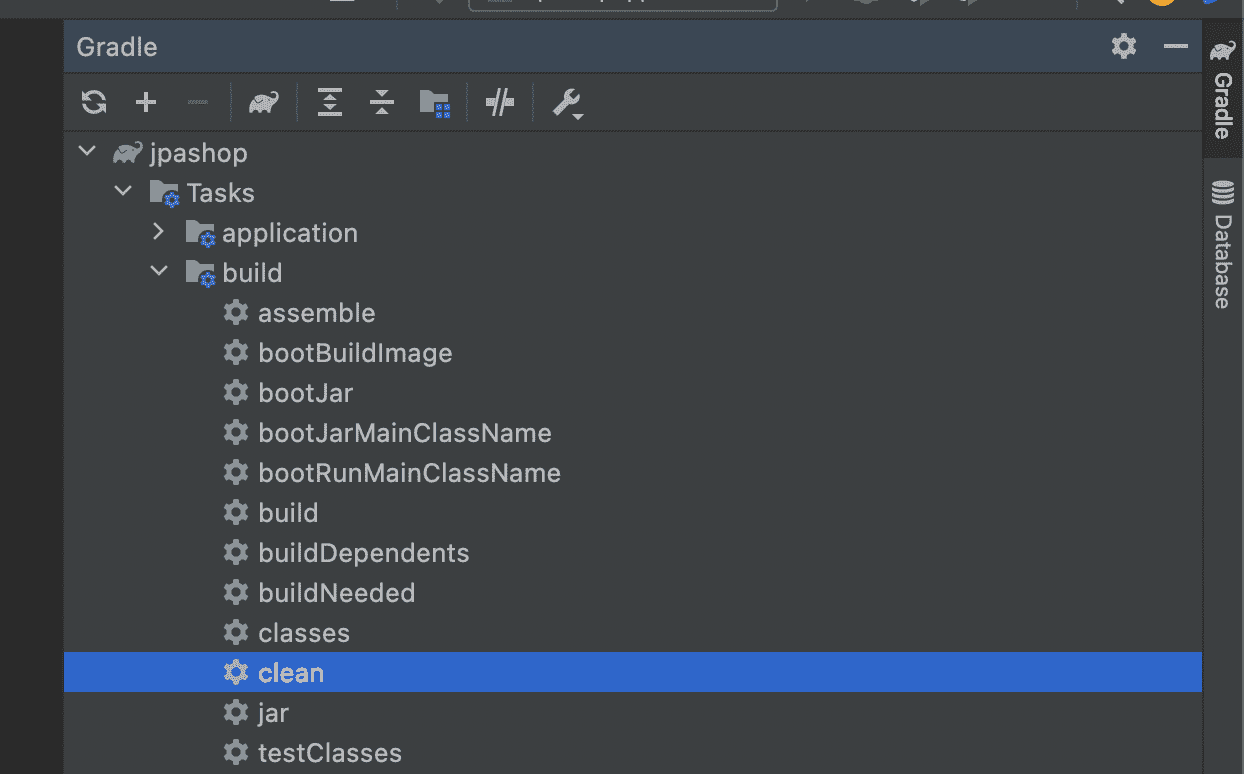The width and height of the screenshot is (1244, 774).
Task: Click the plus icon to link Gradle project
Action: point(146,102)
